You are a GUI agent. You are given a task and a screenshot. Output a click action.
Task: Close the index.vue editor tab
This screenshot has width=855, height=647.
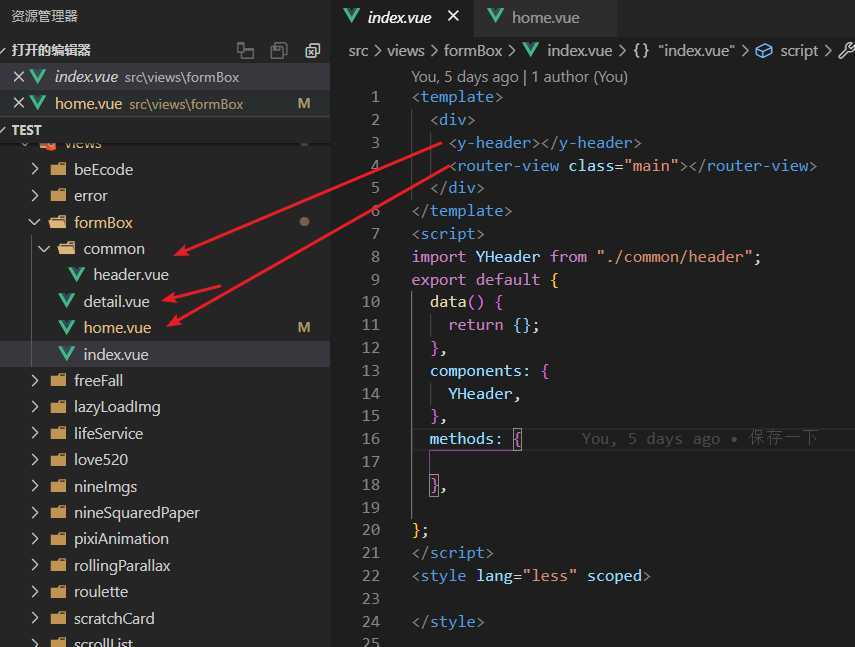(453, 16)
